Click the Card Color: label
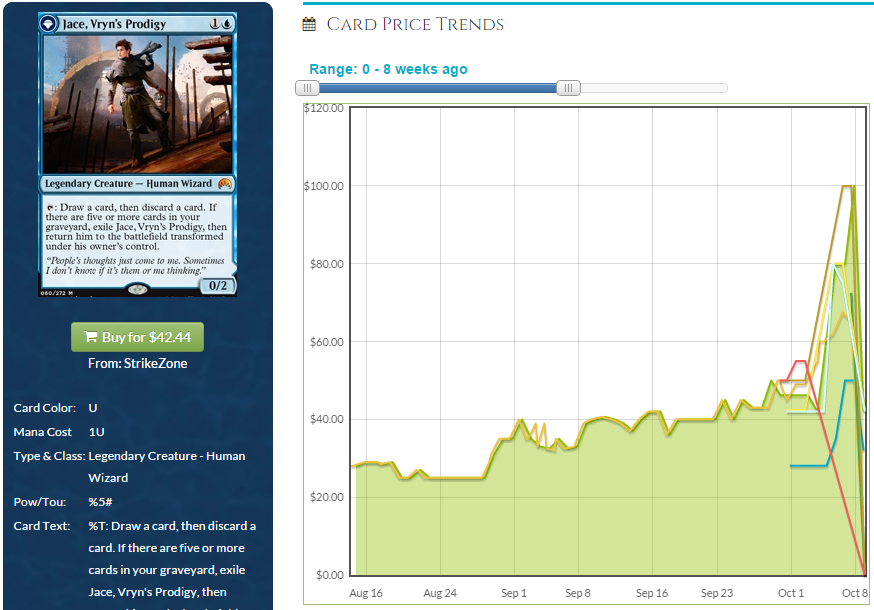Viewport: 874px width, 610px height. pyautogui.click(x=45, y=408)
